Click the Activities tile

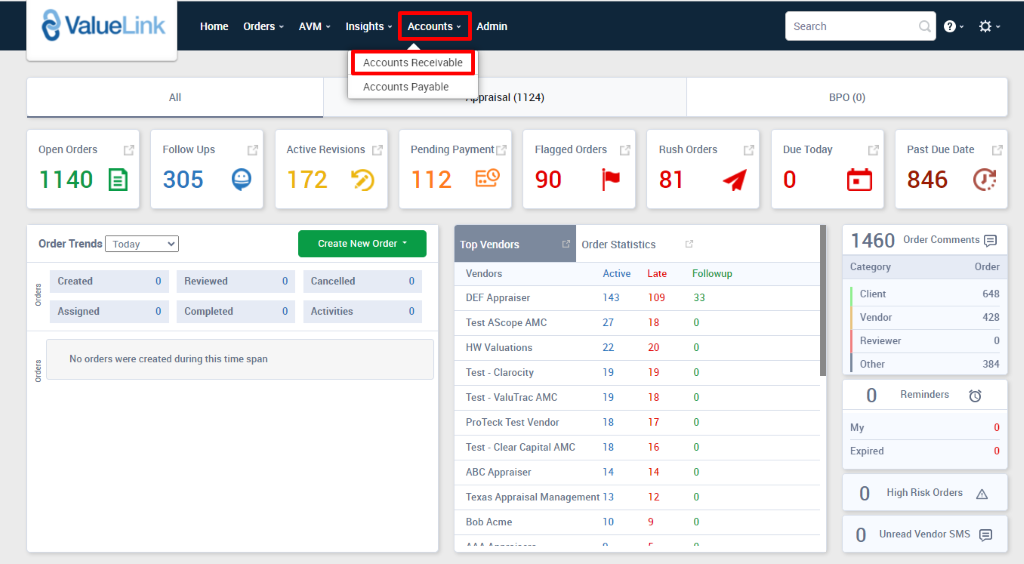tap(362, 311)
